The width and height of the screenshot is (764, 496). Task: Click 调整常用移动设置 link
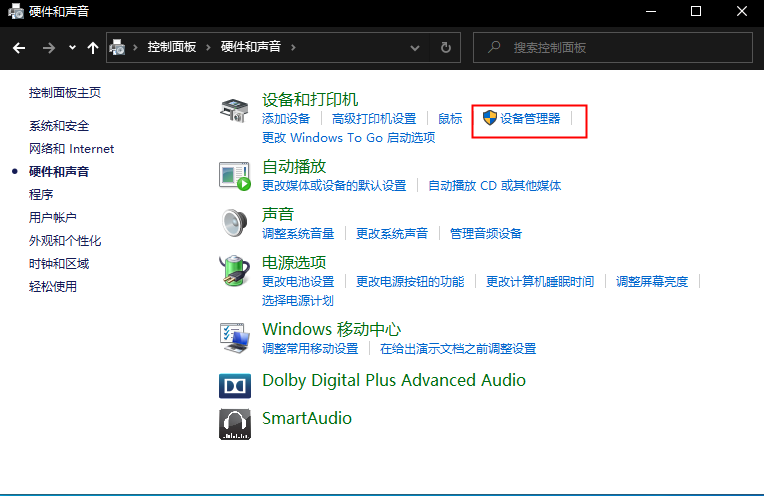pyautogui.click(x=310, y=349)
